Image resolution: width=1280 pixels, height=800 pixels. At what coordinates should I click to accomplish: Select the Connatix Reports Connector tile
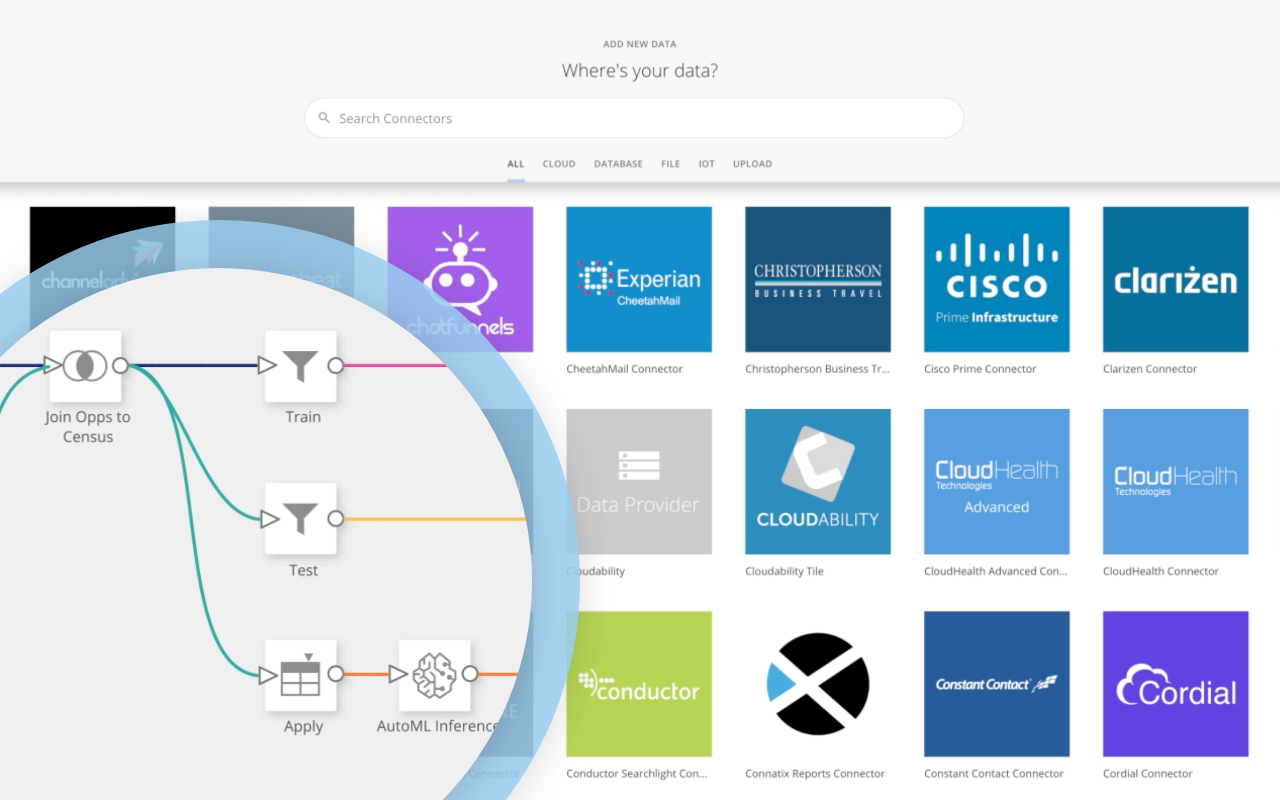click(x=818, y=684)
